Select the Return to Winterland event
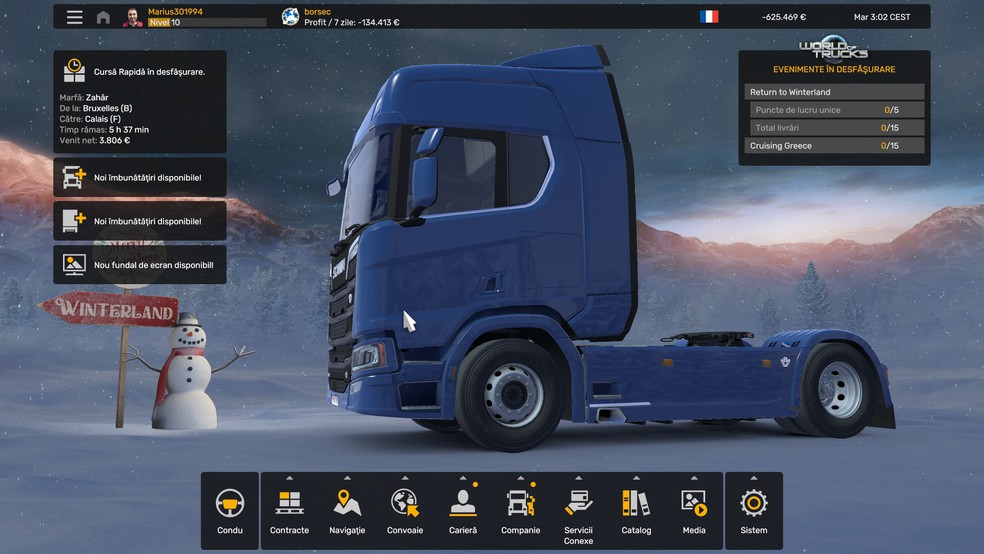984x554 pixels. pyautogui.click(x=834, y=92)
